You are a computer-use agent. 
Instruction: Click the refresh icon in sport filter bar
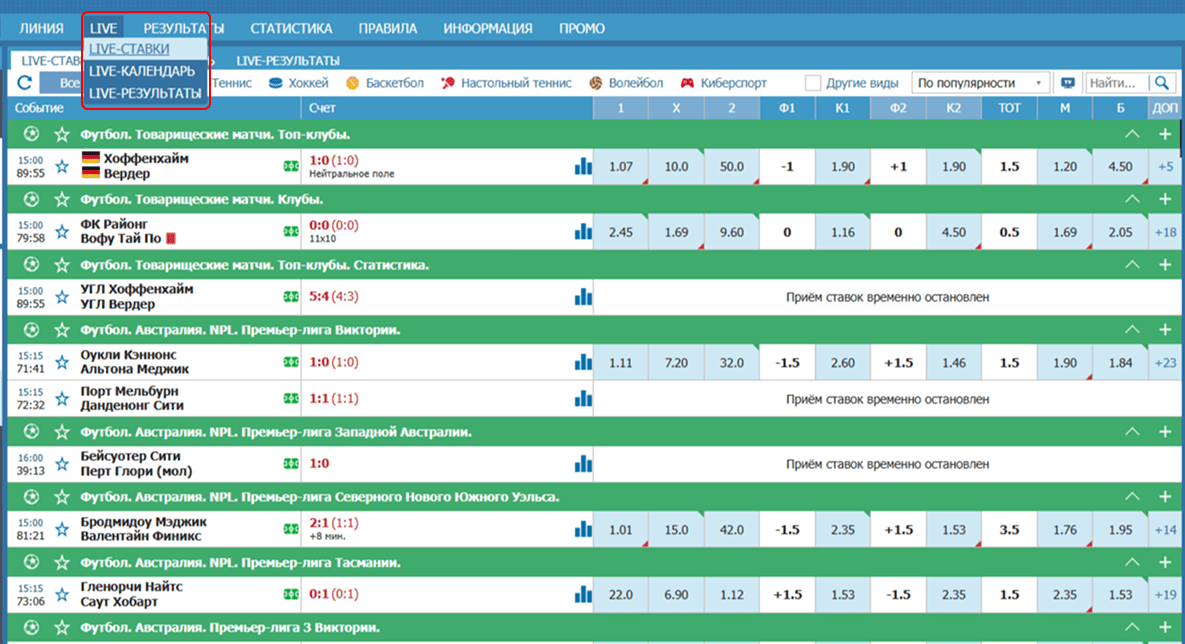coord(25,84)
